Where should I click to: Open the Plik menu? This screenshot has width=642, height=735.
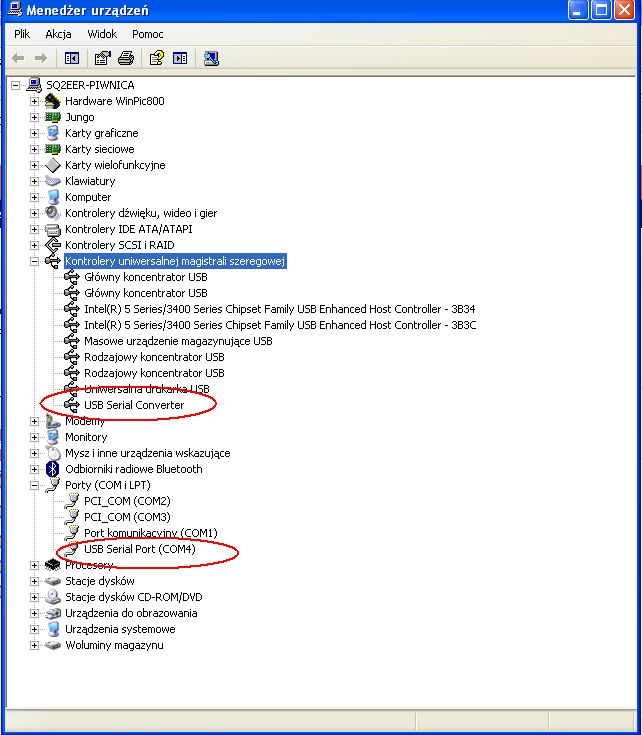tap(22, 34)
